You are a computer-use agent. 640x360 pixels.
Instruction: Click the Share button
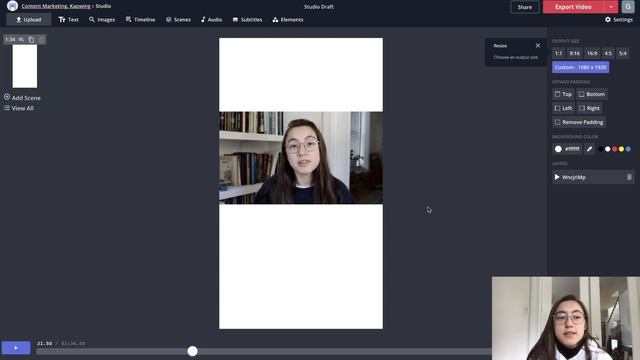tap(524, 7)
